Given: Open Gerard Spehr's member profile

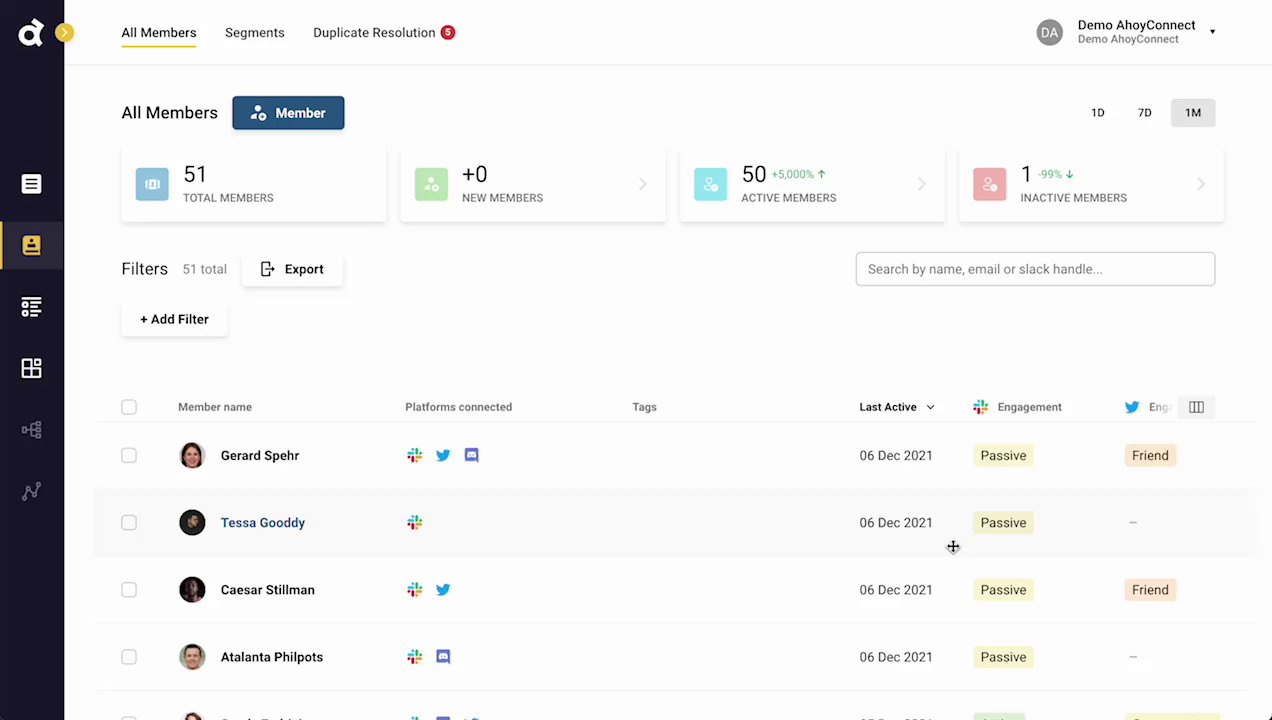Looking at the screenshot, I should pyautogui.click(x=260, y=455).
